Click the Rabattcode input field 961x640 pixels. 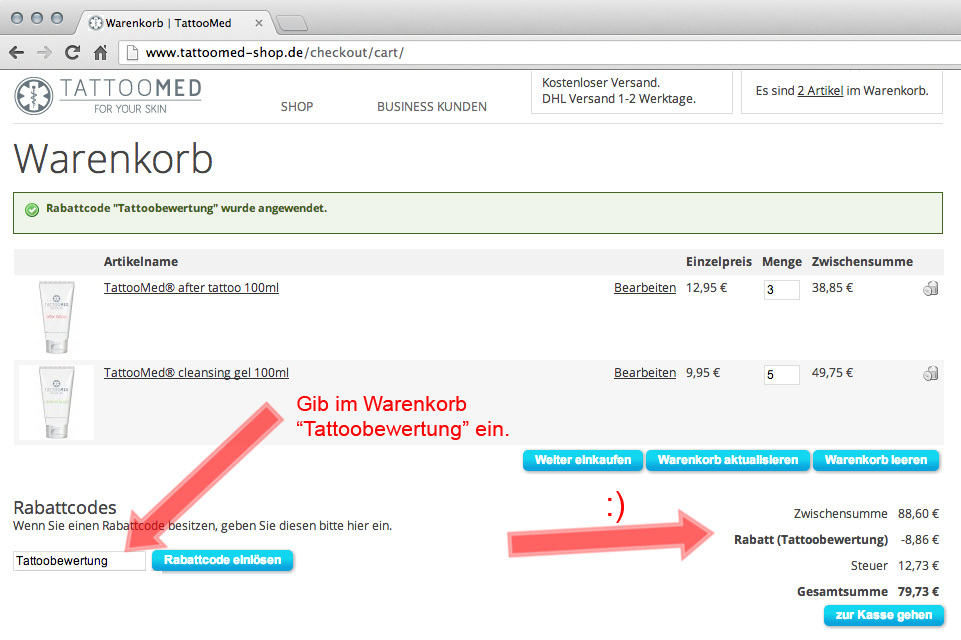pyautogui.click(x=79, y=561)
